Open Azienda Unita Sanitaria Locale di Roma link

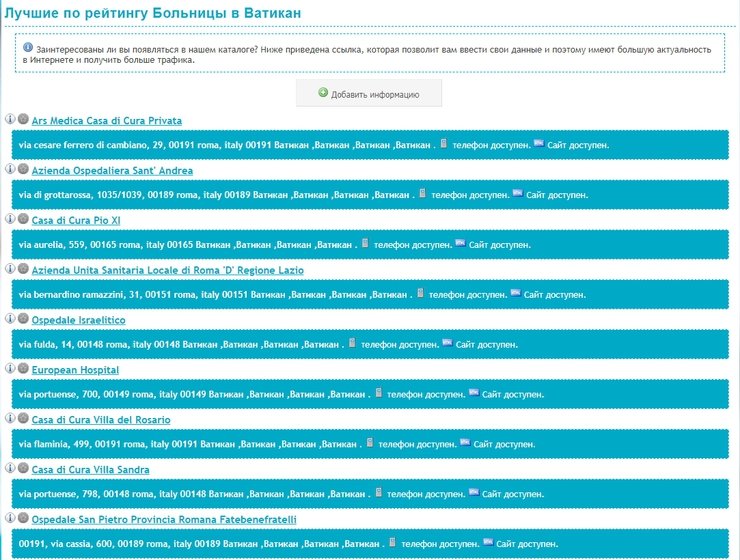(167, 271)
